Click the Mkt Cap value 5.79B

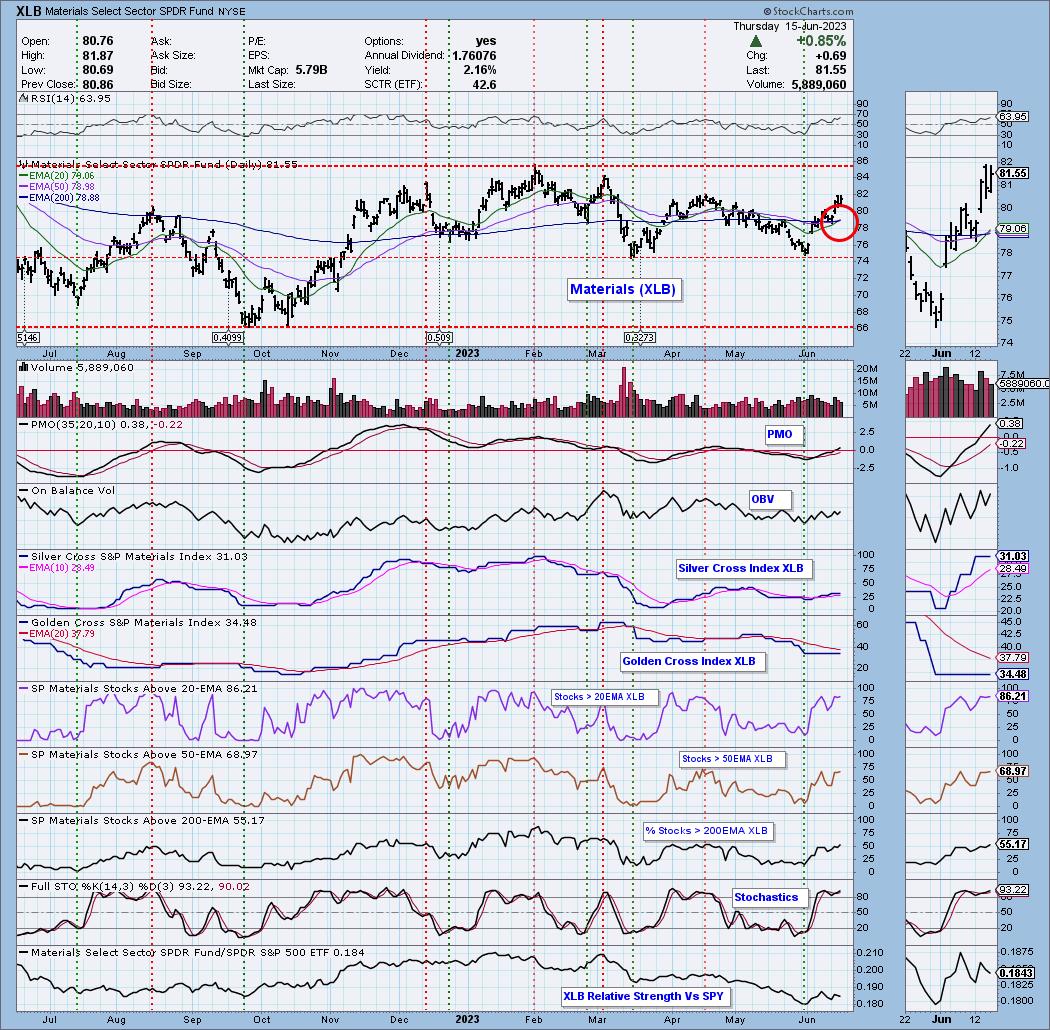pos(311,70)
